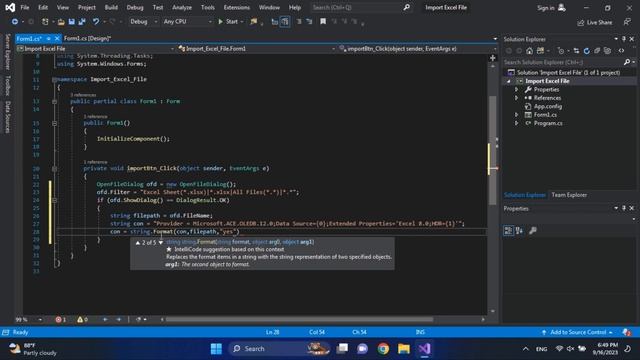Expand the Form1.cs node
Viewport: 640px width, 360px height.
[x=516, y=115]
